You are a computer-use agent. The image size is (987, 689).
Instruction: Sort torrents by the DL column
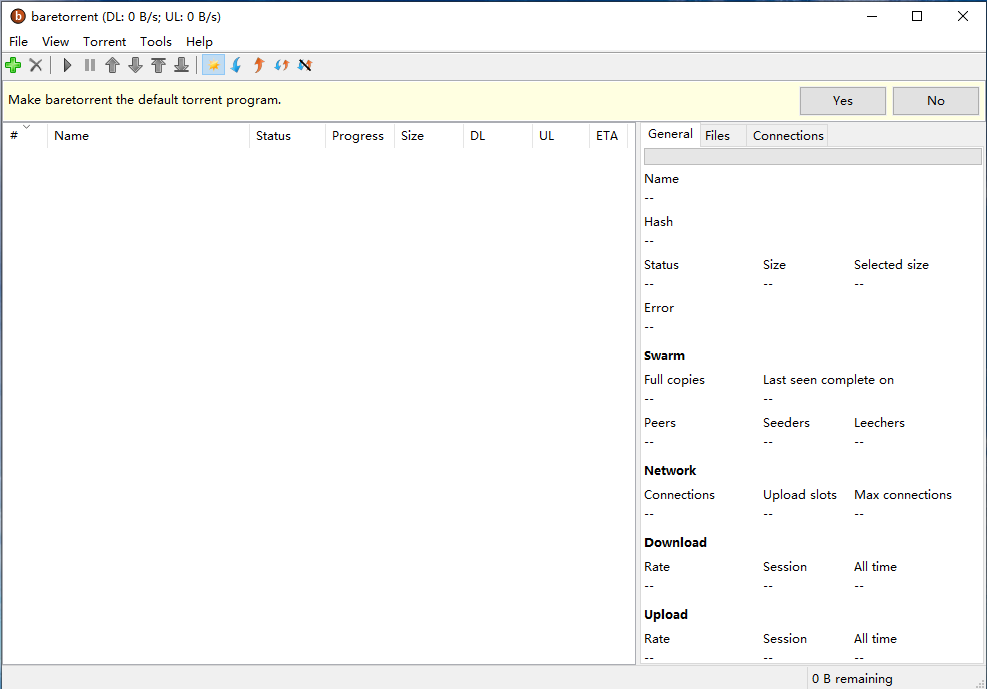click(498, 135)
